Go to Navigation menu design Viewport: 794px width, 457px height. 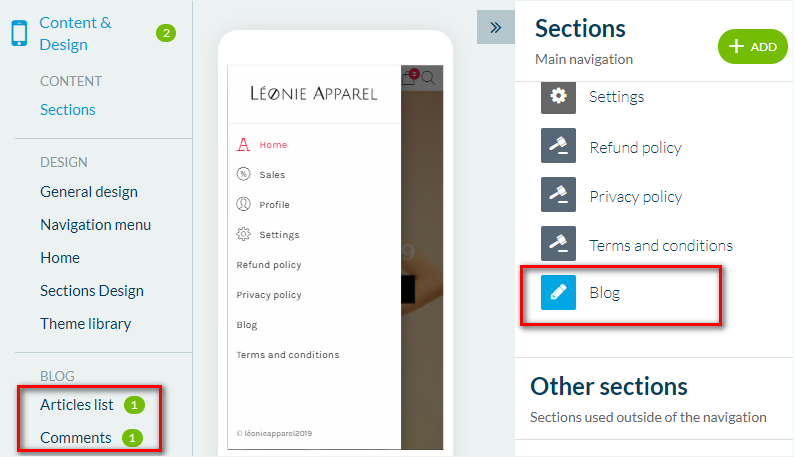click(x=96, y=225)
